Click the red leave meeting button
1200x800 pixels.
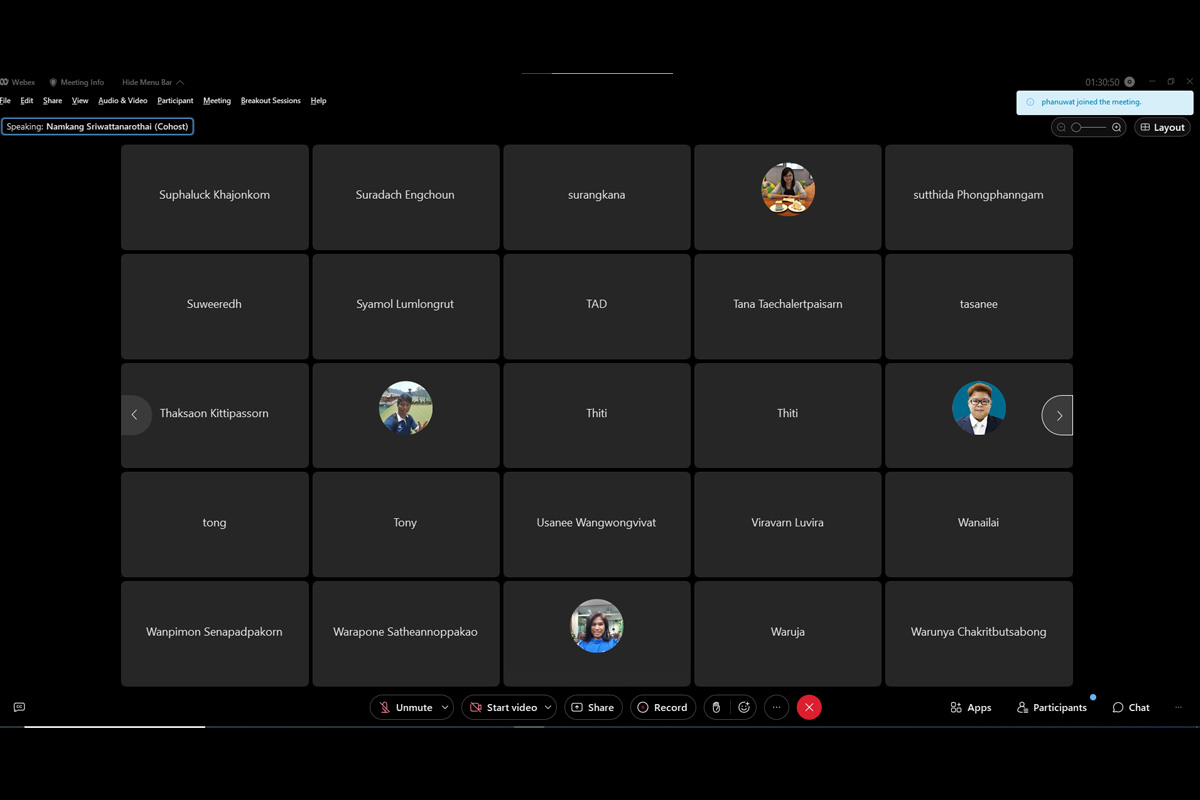pos(809,707)
